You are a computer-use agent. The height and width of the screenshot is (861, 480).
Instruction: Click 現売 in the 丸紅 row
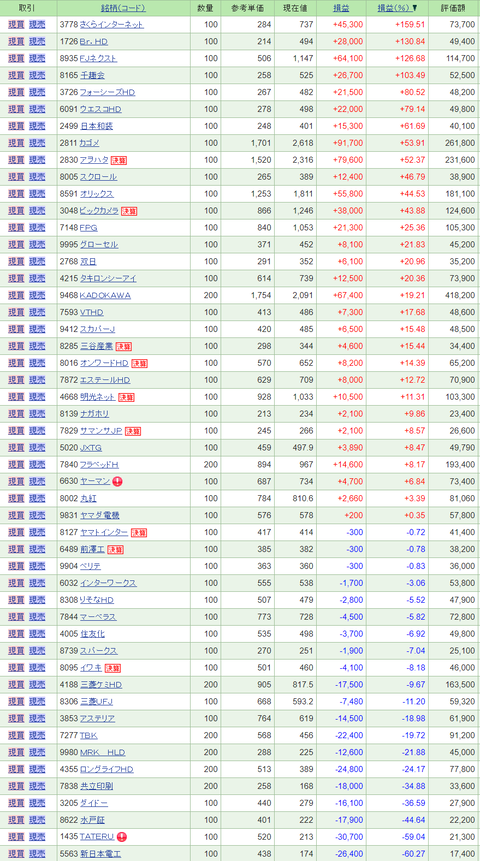pos(37,499)
